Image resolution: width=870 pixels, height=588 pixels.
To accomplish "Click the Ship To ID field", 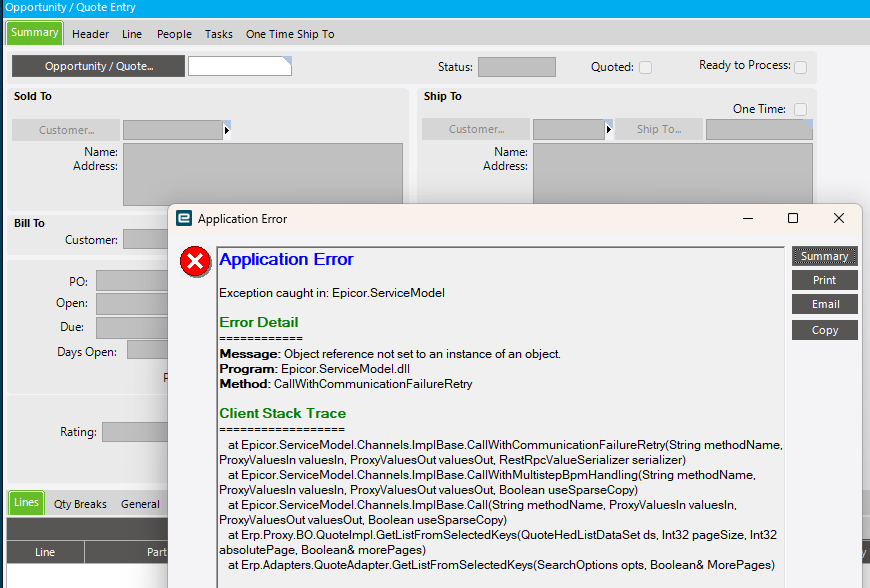I will tap(759, 129).
